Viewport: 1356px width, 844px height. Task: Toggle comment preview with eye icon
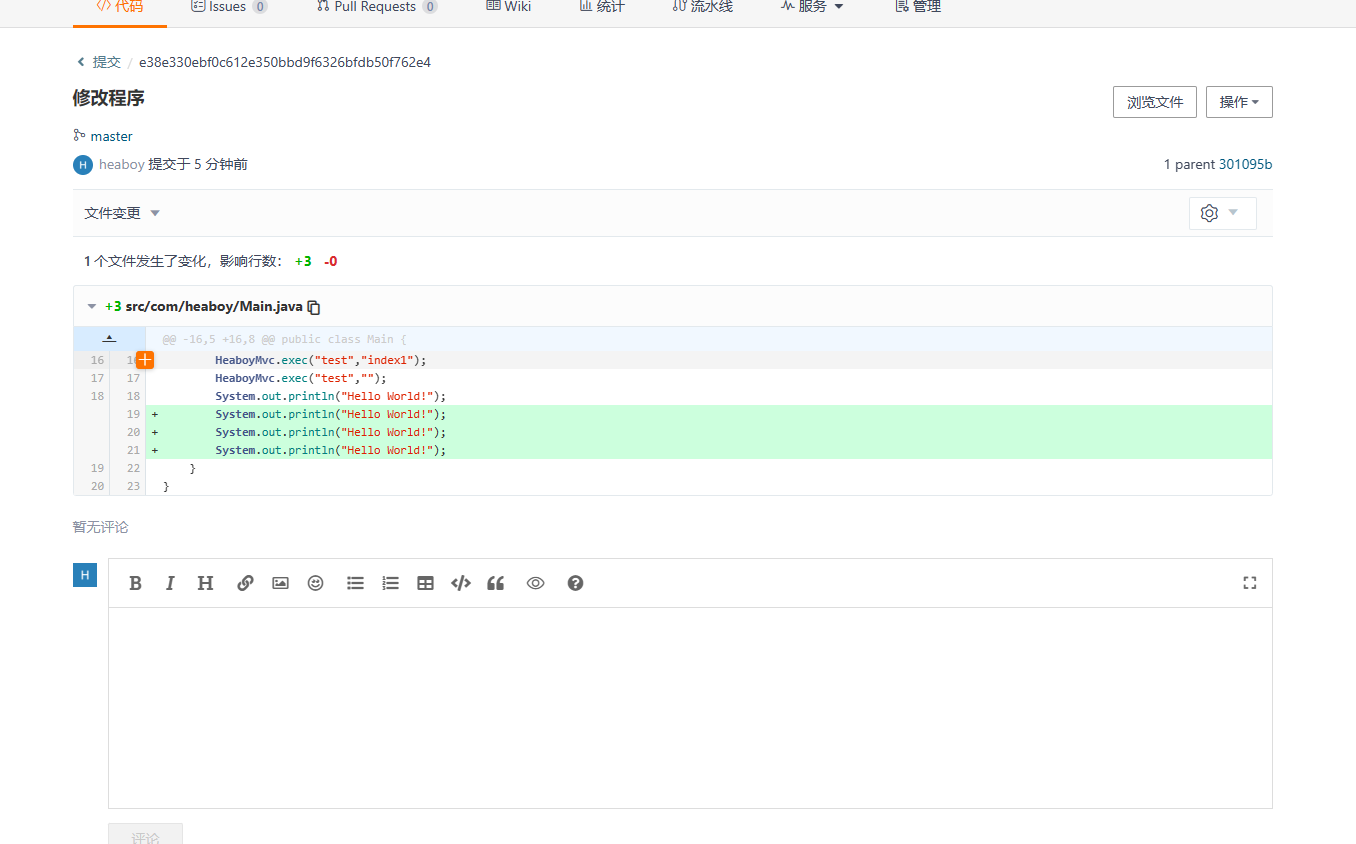click(535, 583)
